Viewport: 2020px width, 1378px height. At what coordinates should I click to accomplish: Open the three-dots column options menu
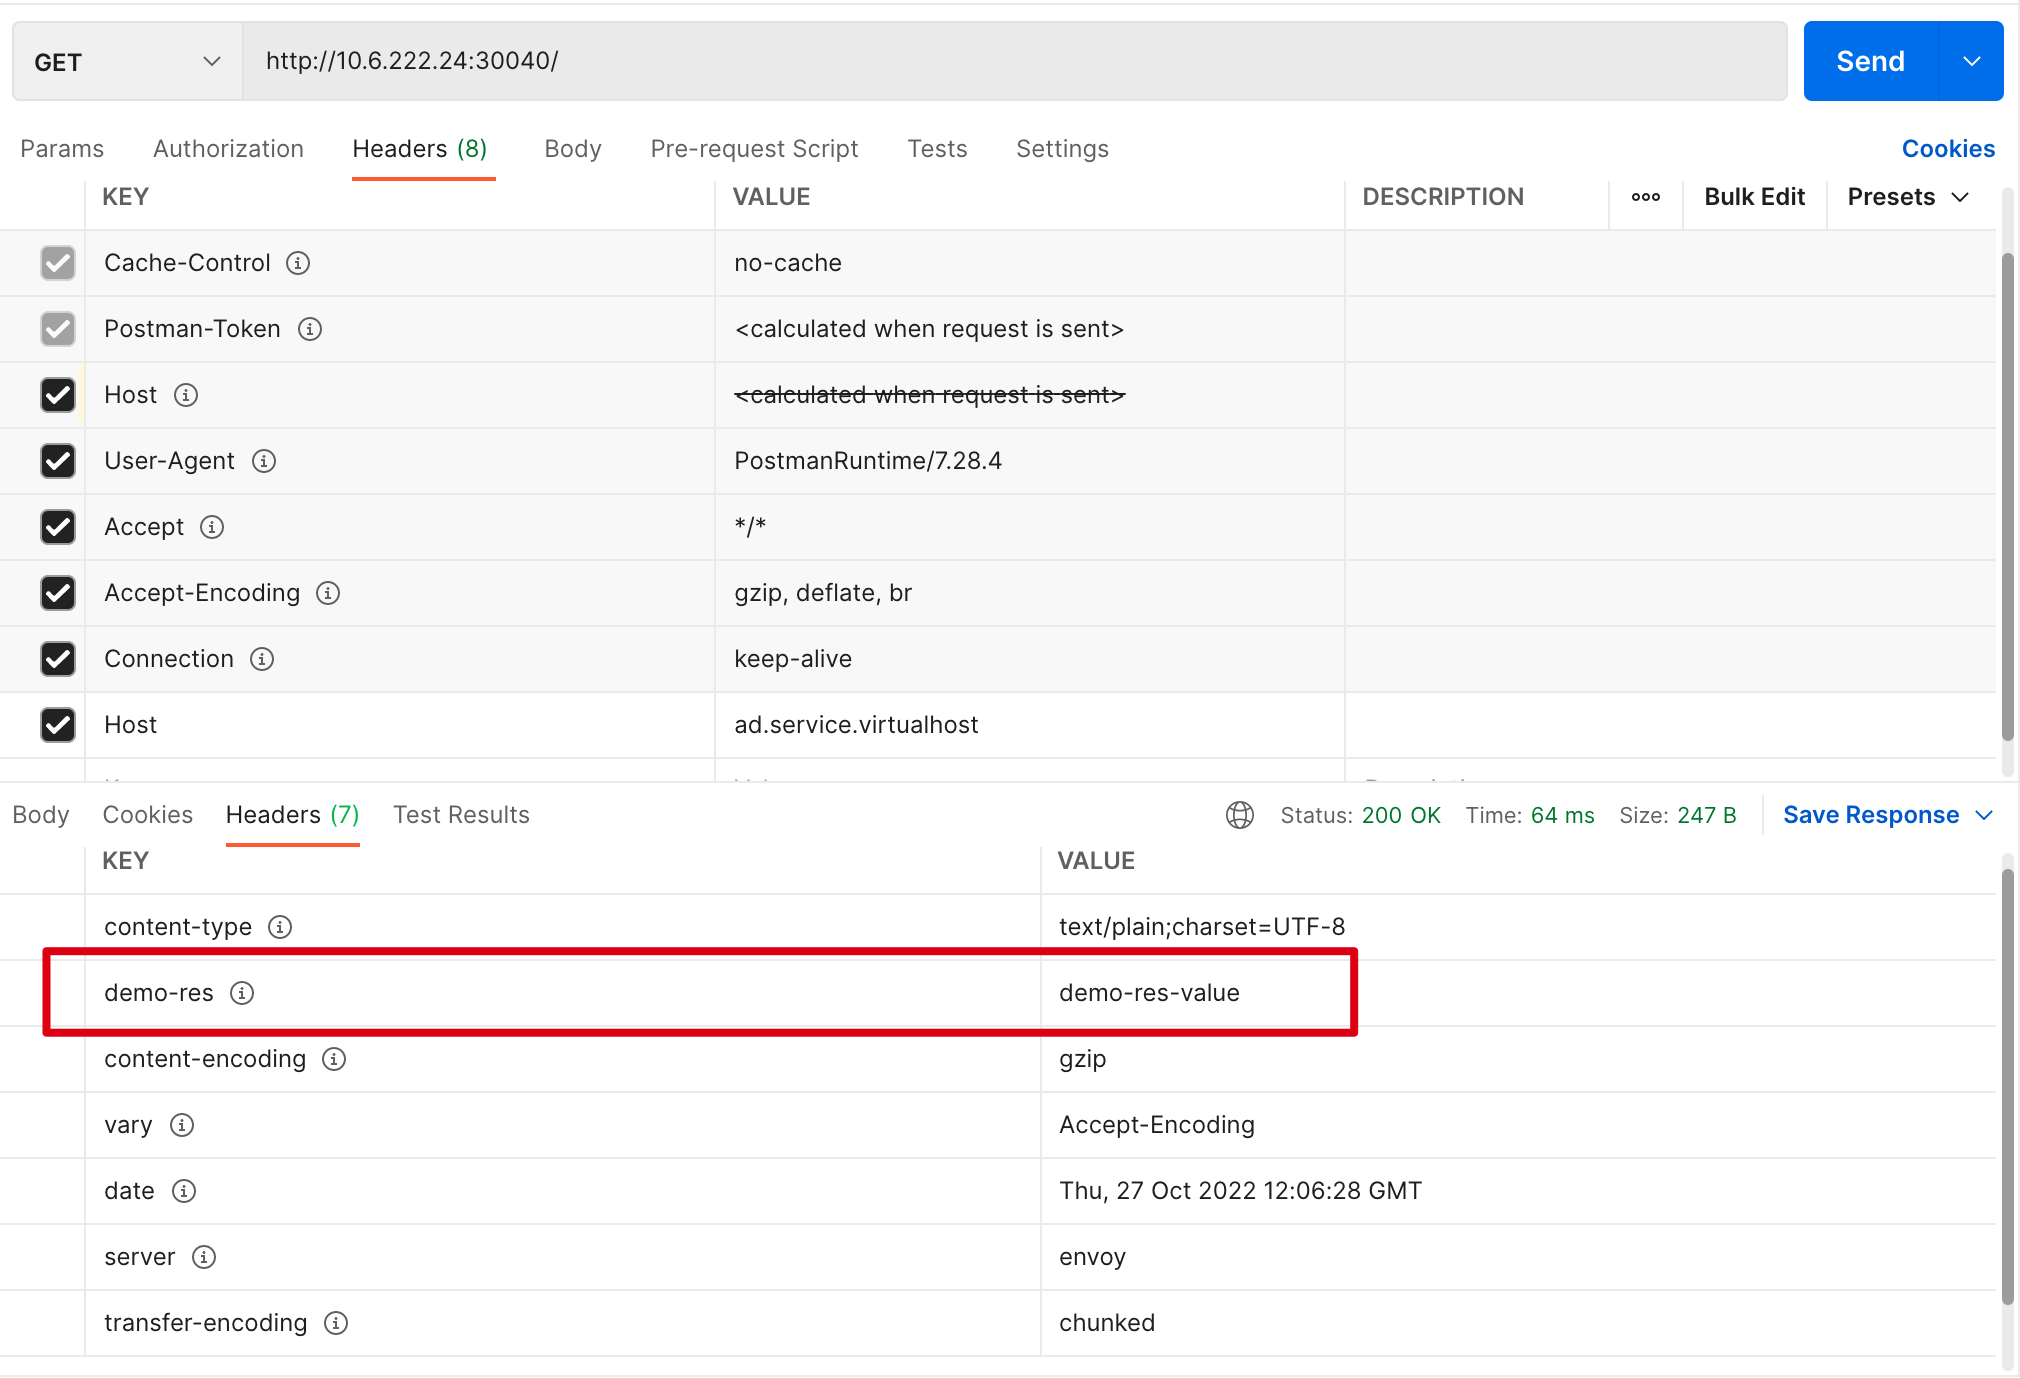[1646, 197]
